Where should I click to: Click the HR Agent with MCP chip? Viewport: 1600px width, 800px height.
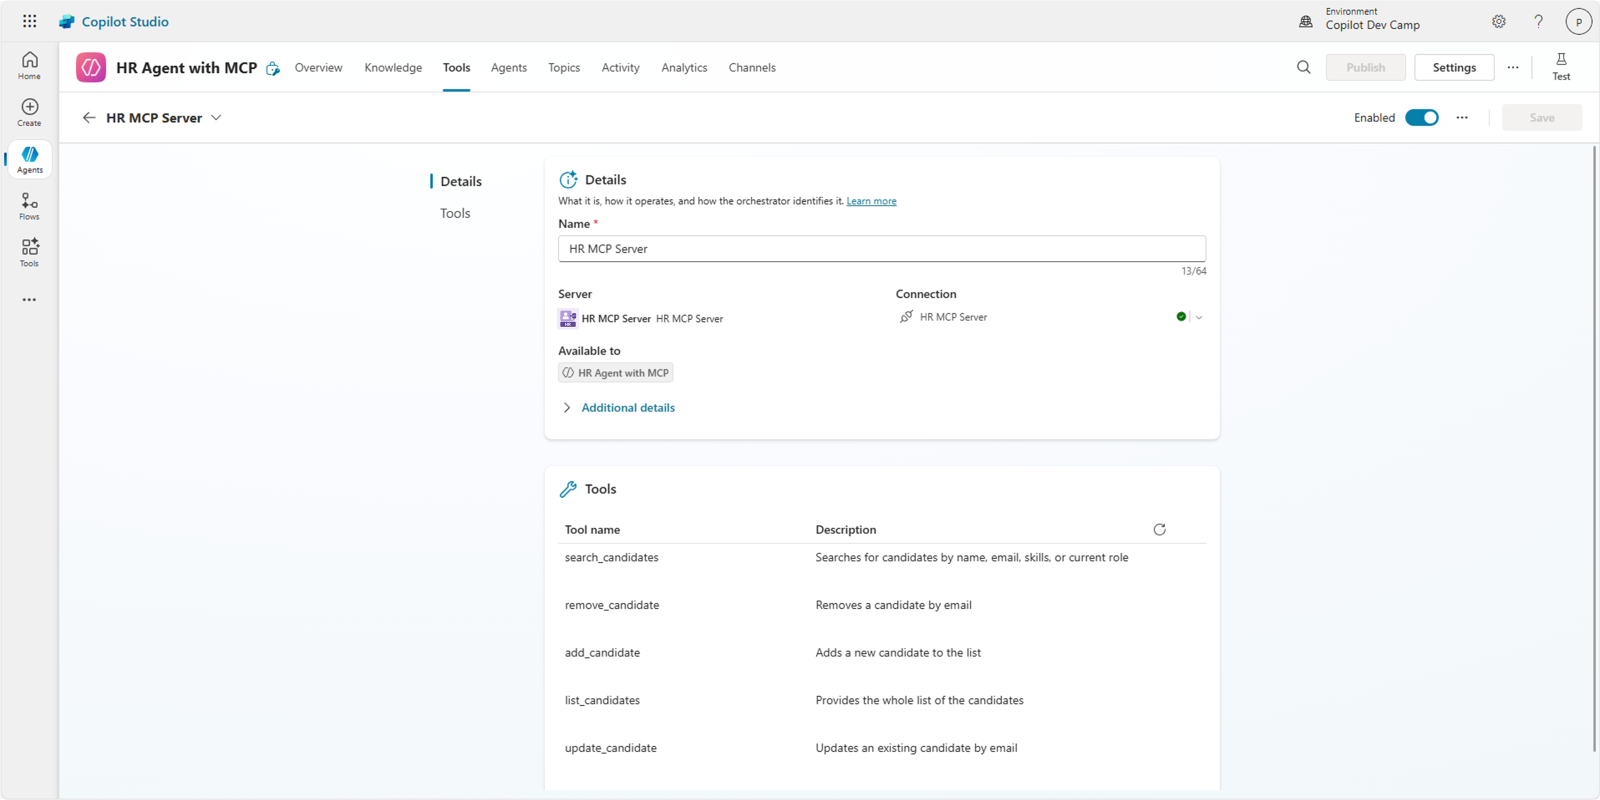(615, 373)
